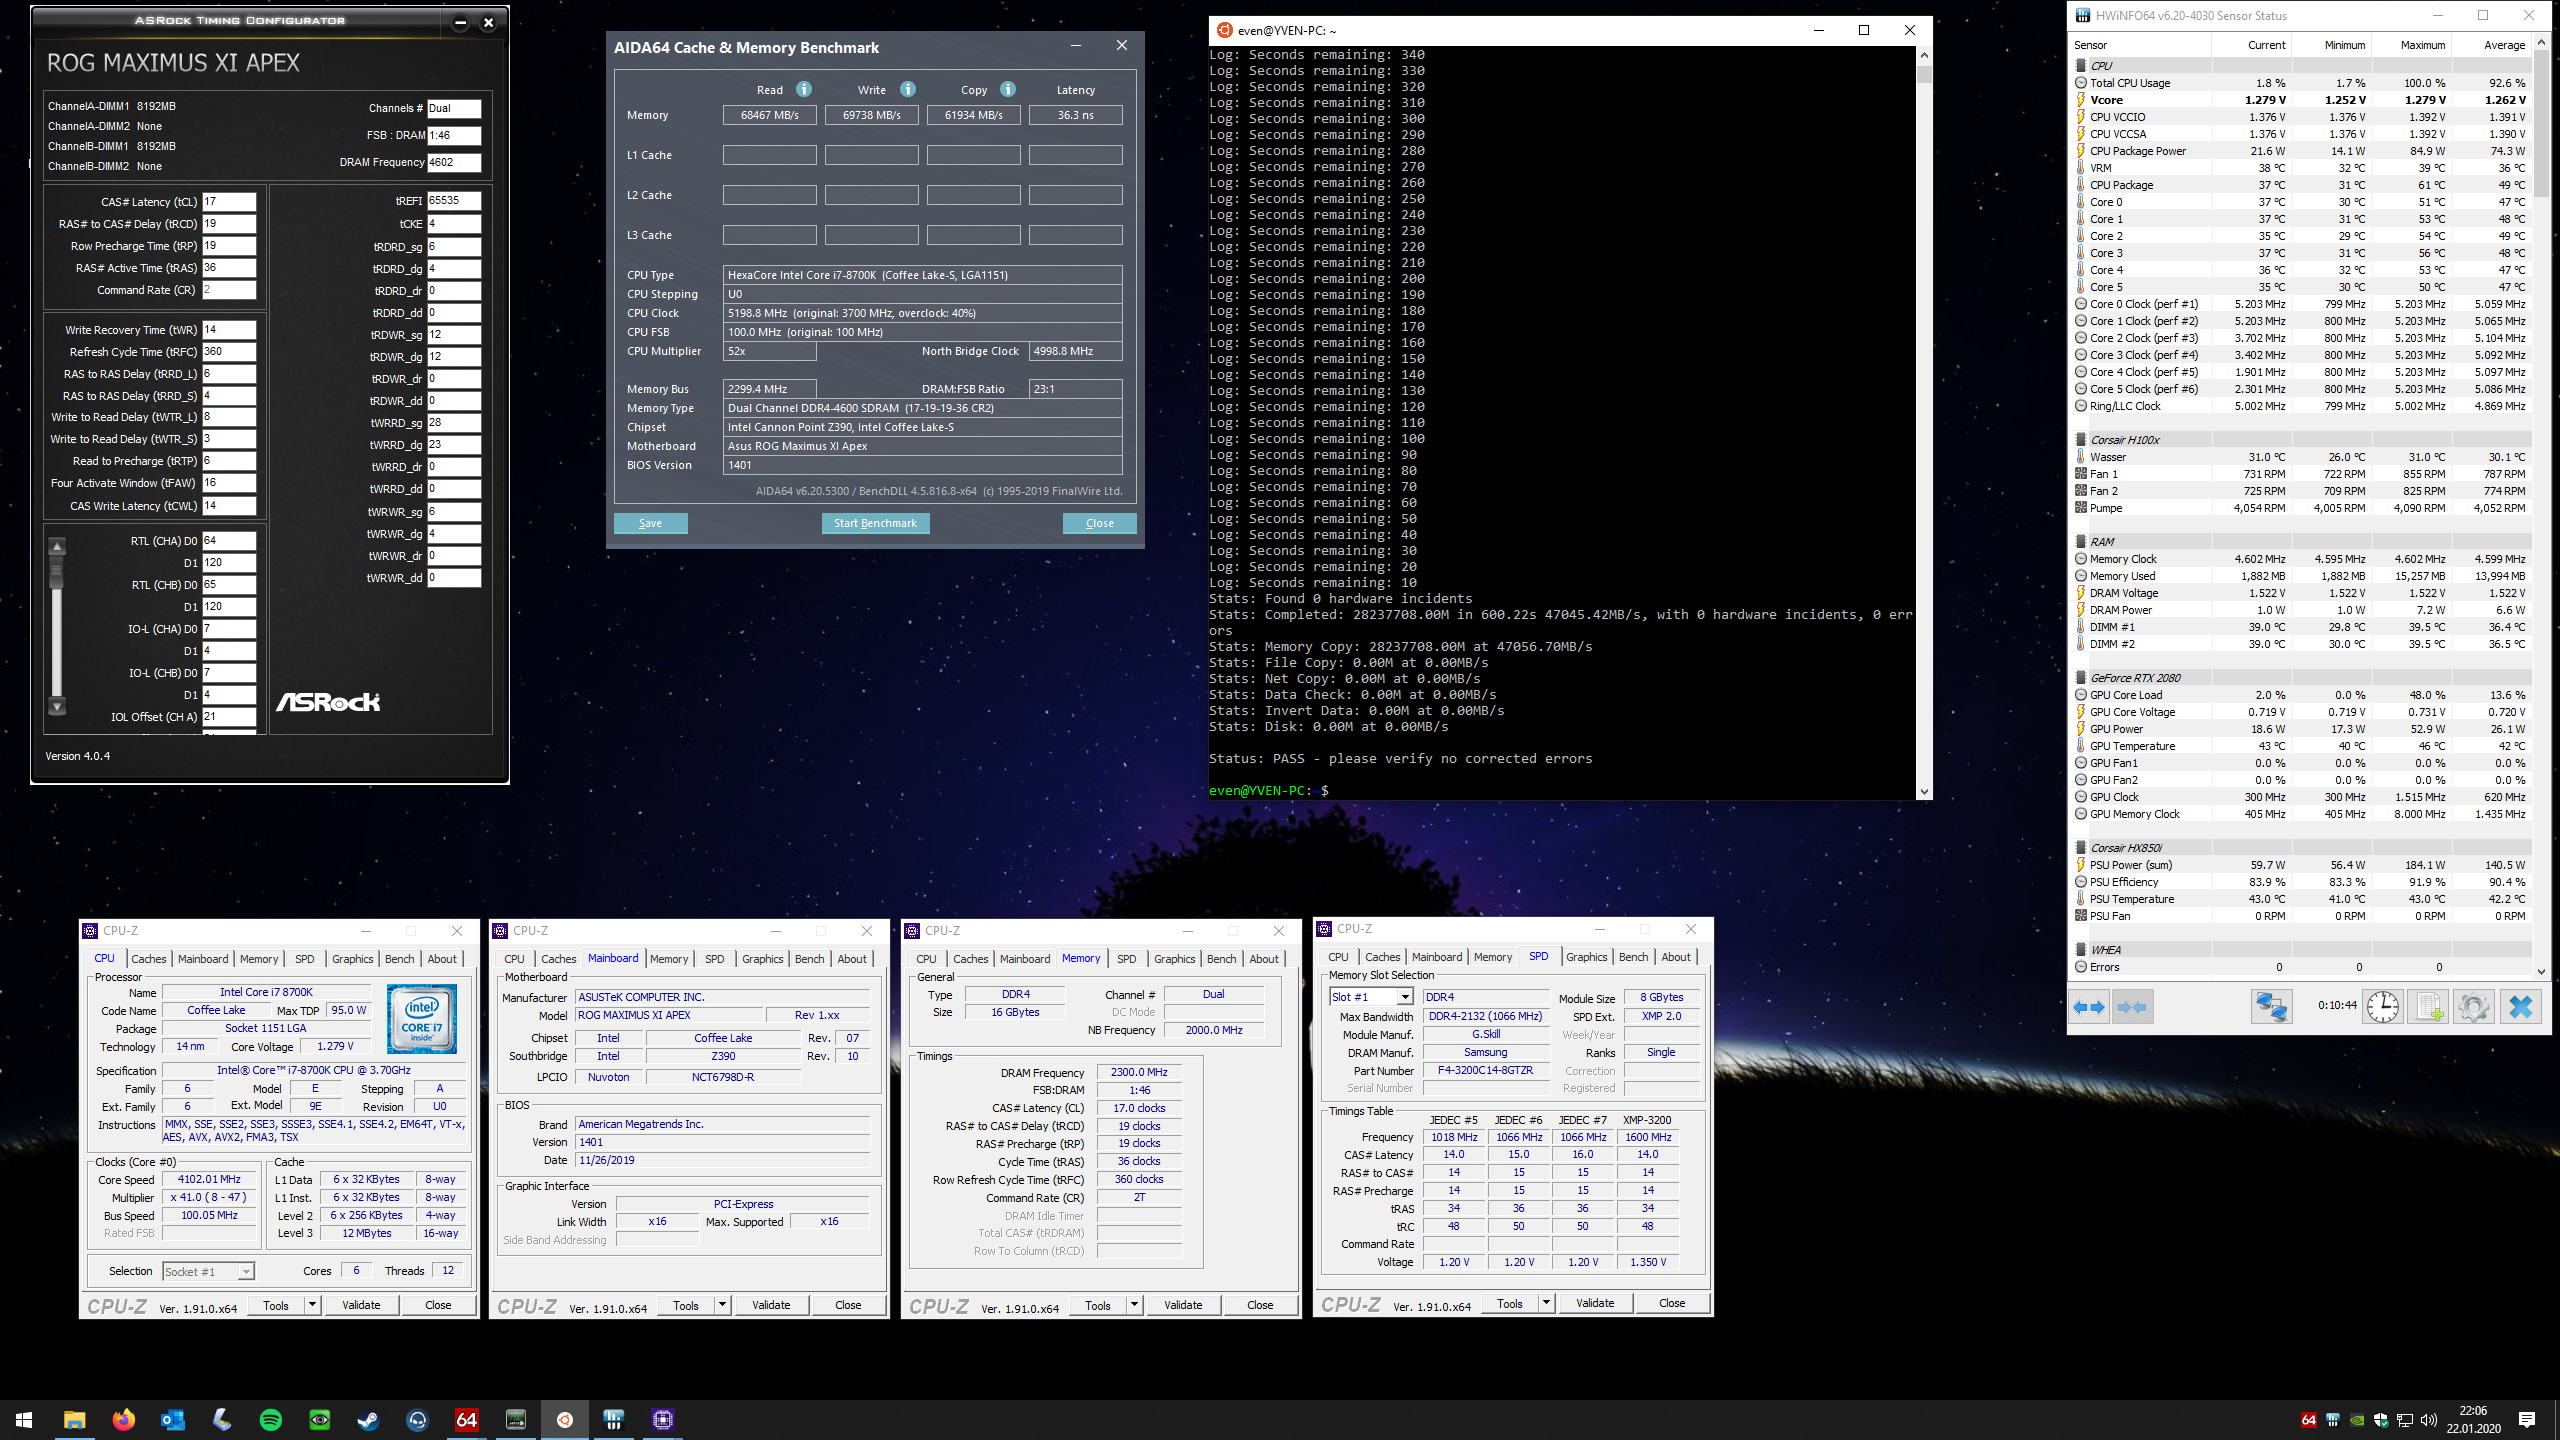Click the tCL CAS# Latency value field
This screenshot has width=2560, height=1440.
[x=229, y=202]
